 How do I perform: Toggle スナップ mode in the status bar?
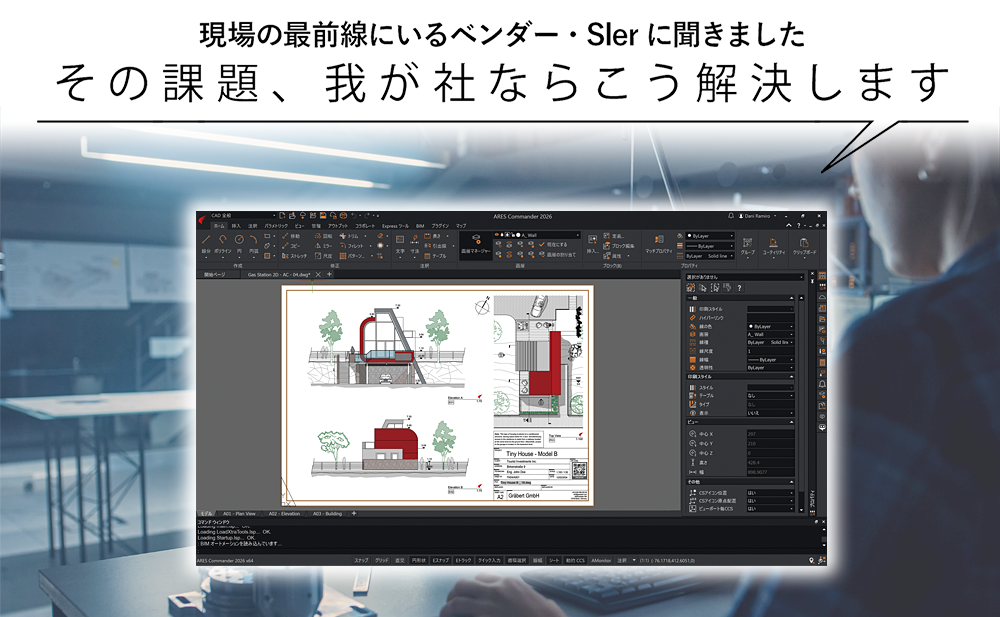click(361, 560)
